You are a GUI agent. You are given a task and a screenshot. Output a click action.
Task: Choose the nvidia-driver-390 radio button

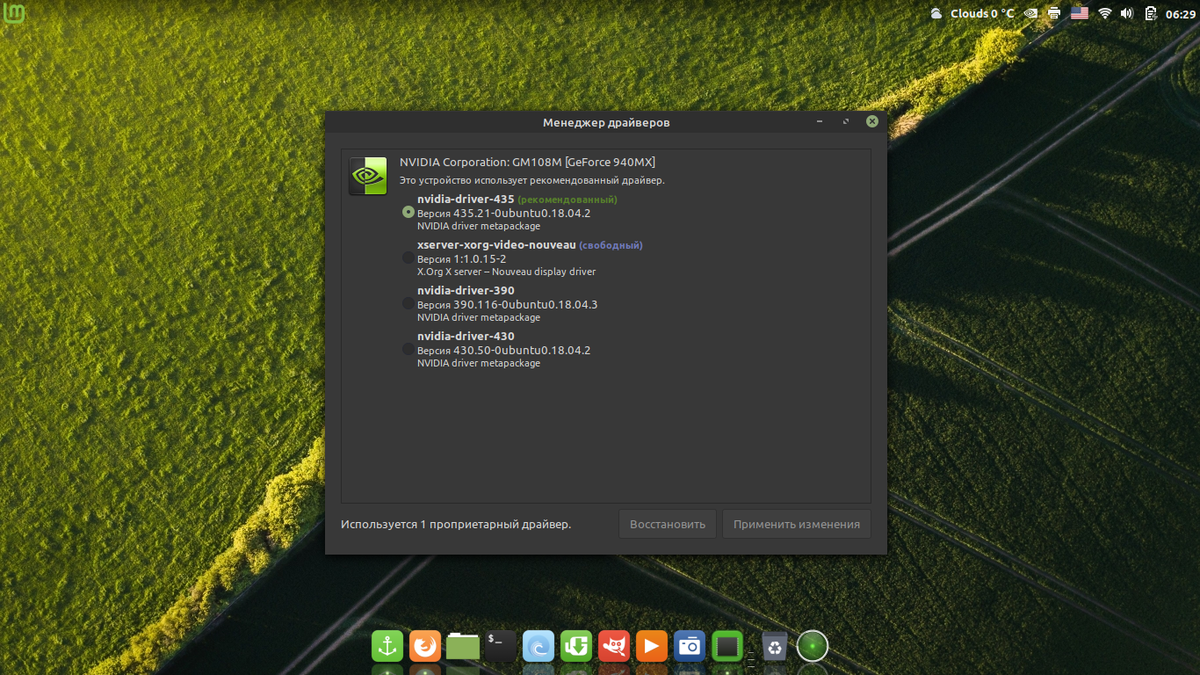click(x=408, y=303)
